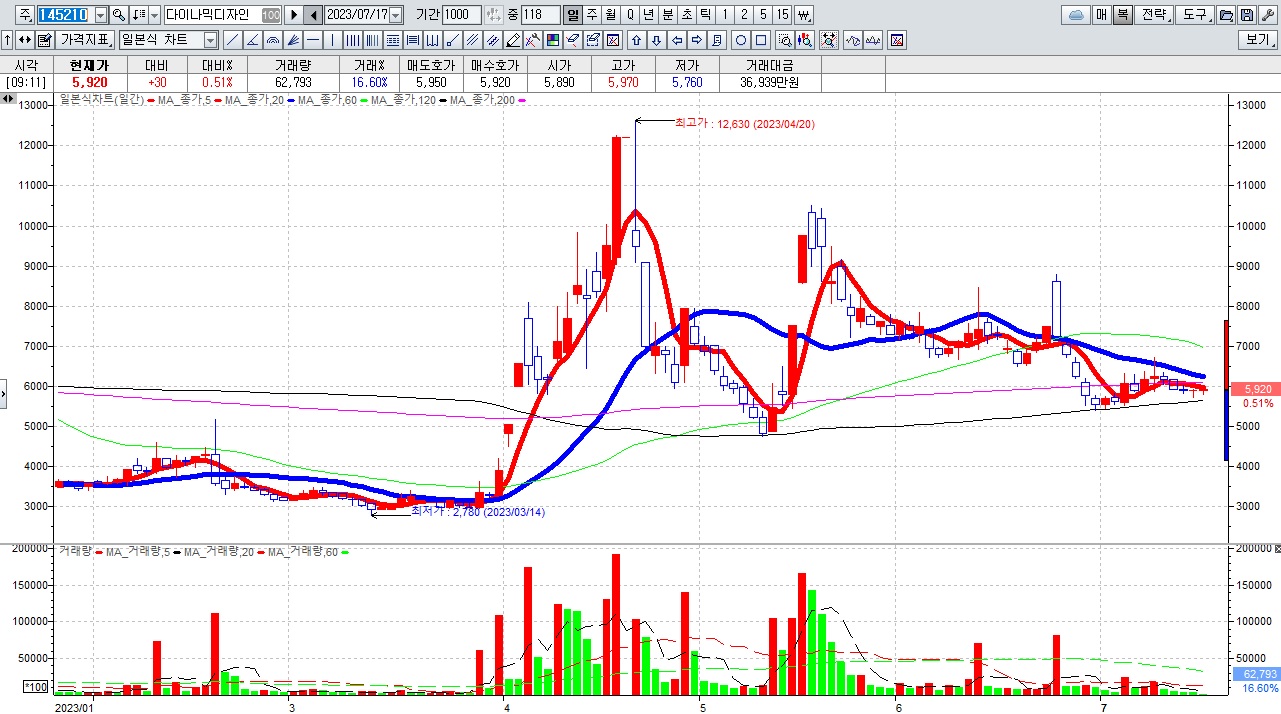Click the cloud sync icon

pyautogui.click(x=1076, y=15)
